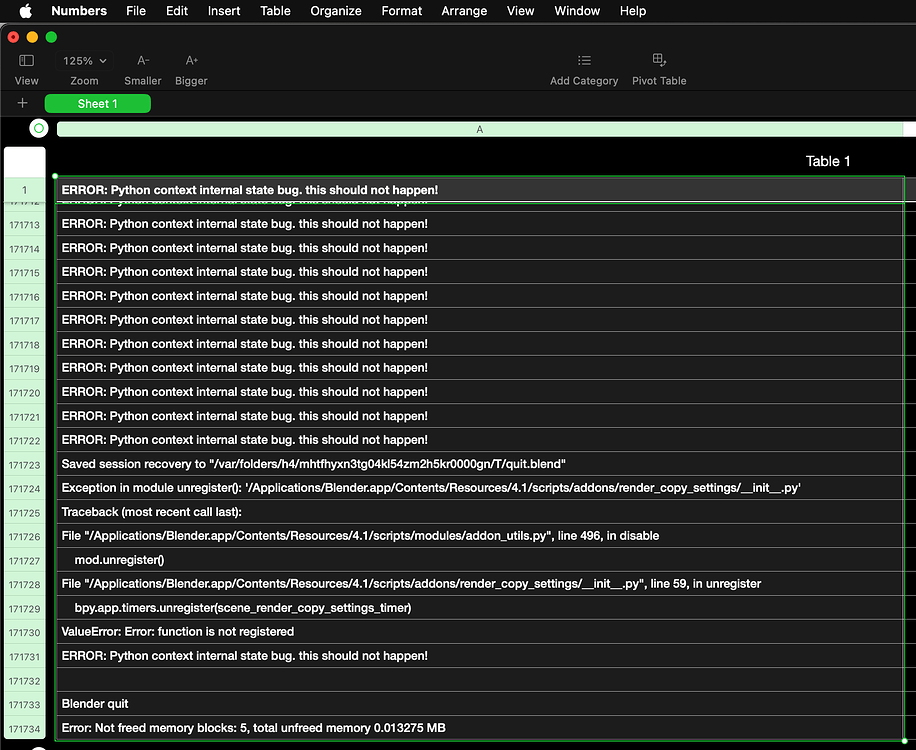Image resolution: width=916 pixels, height=750 pixels.
Task: Close the Numbers window with red button
Action: click(x=13, y=37)
